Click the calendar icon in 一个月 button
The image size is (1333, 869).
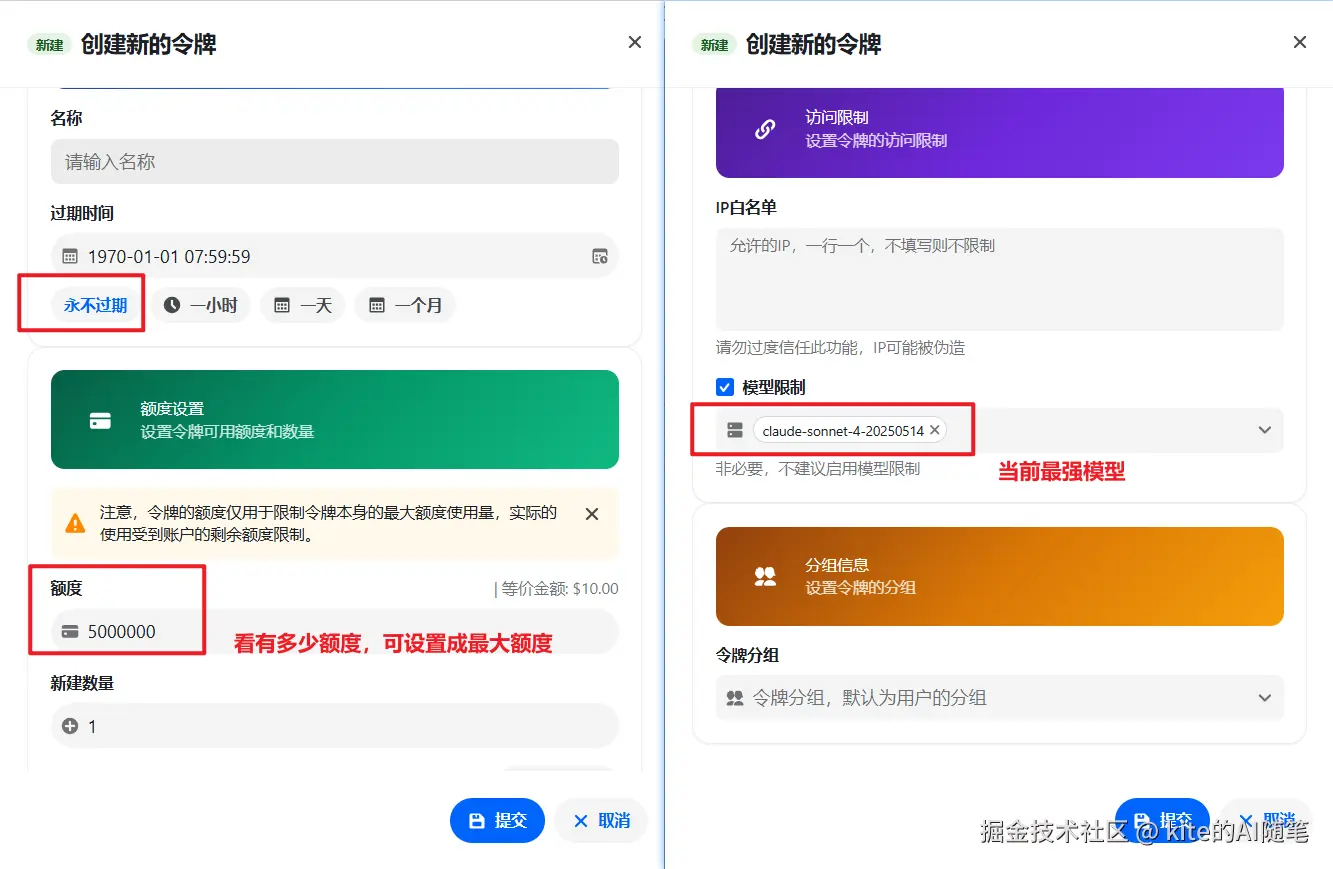pos(376,305)
